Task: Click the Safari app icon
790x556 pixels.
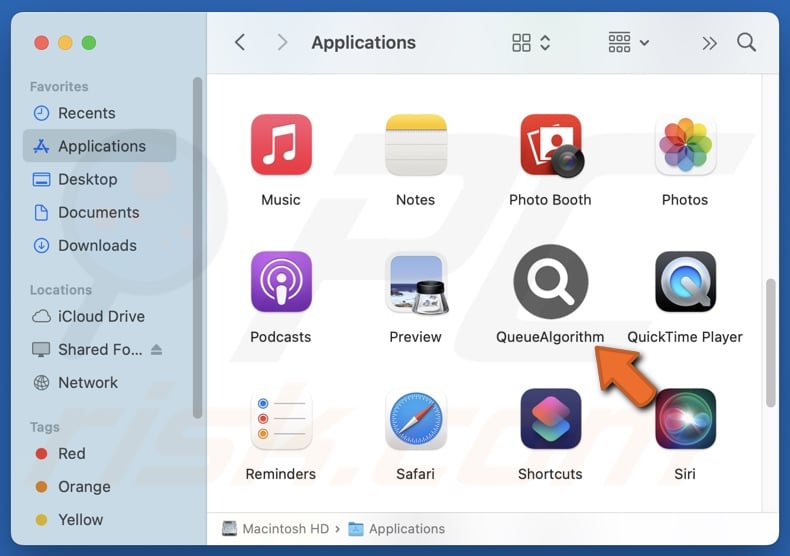Action: 416,419
